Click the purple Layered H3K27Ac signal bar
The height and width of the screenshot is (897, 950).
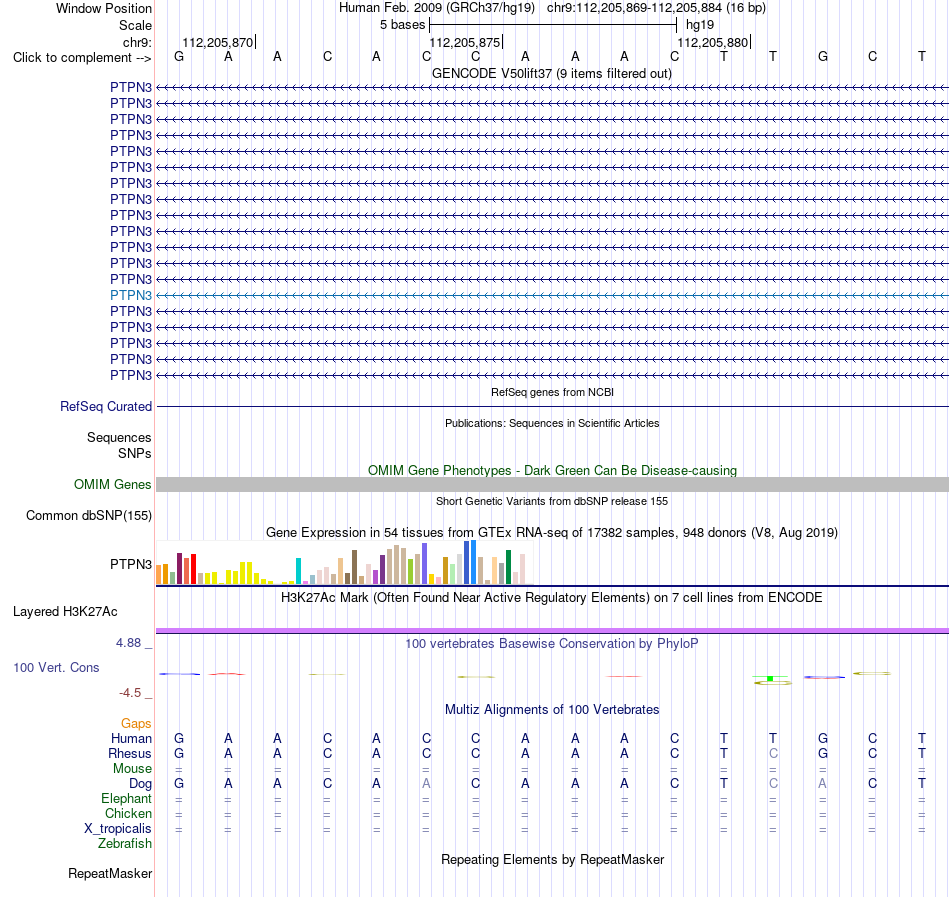pyautogui.click(x=552, y=631)
